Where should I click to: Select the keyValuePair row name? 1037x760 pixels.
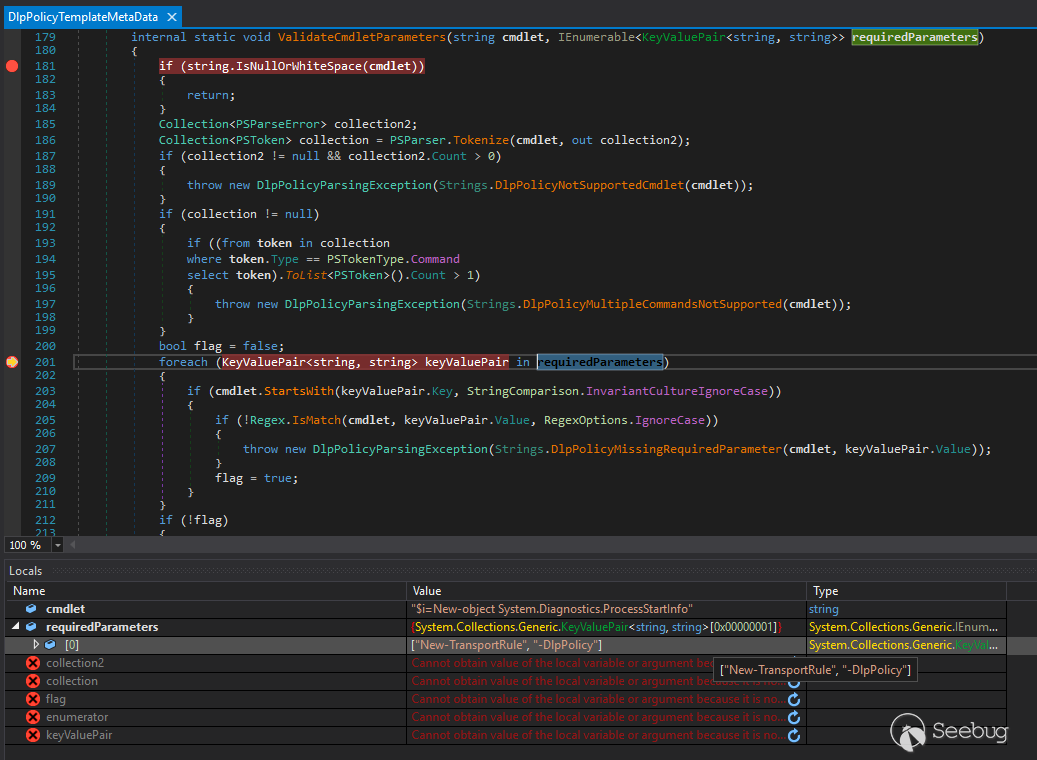pyautogui.click(x=79, y=735)
